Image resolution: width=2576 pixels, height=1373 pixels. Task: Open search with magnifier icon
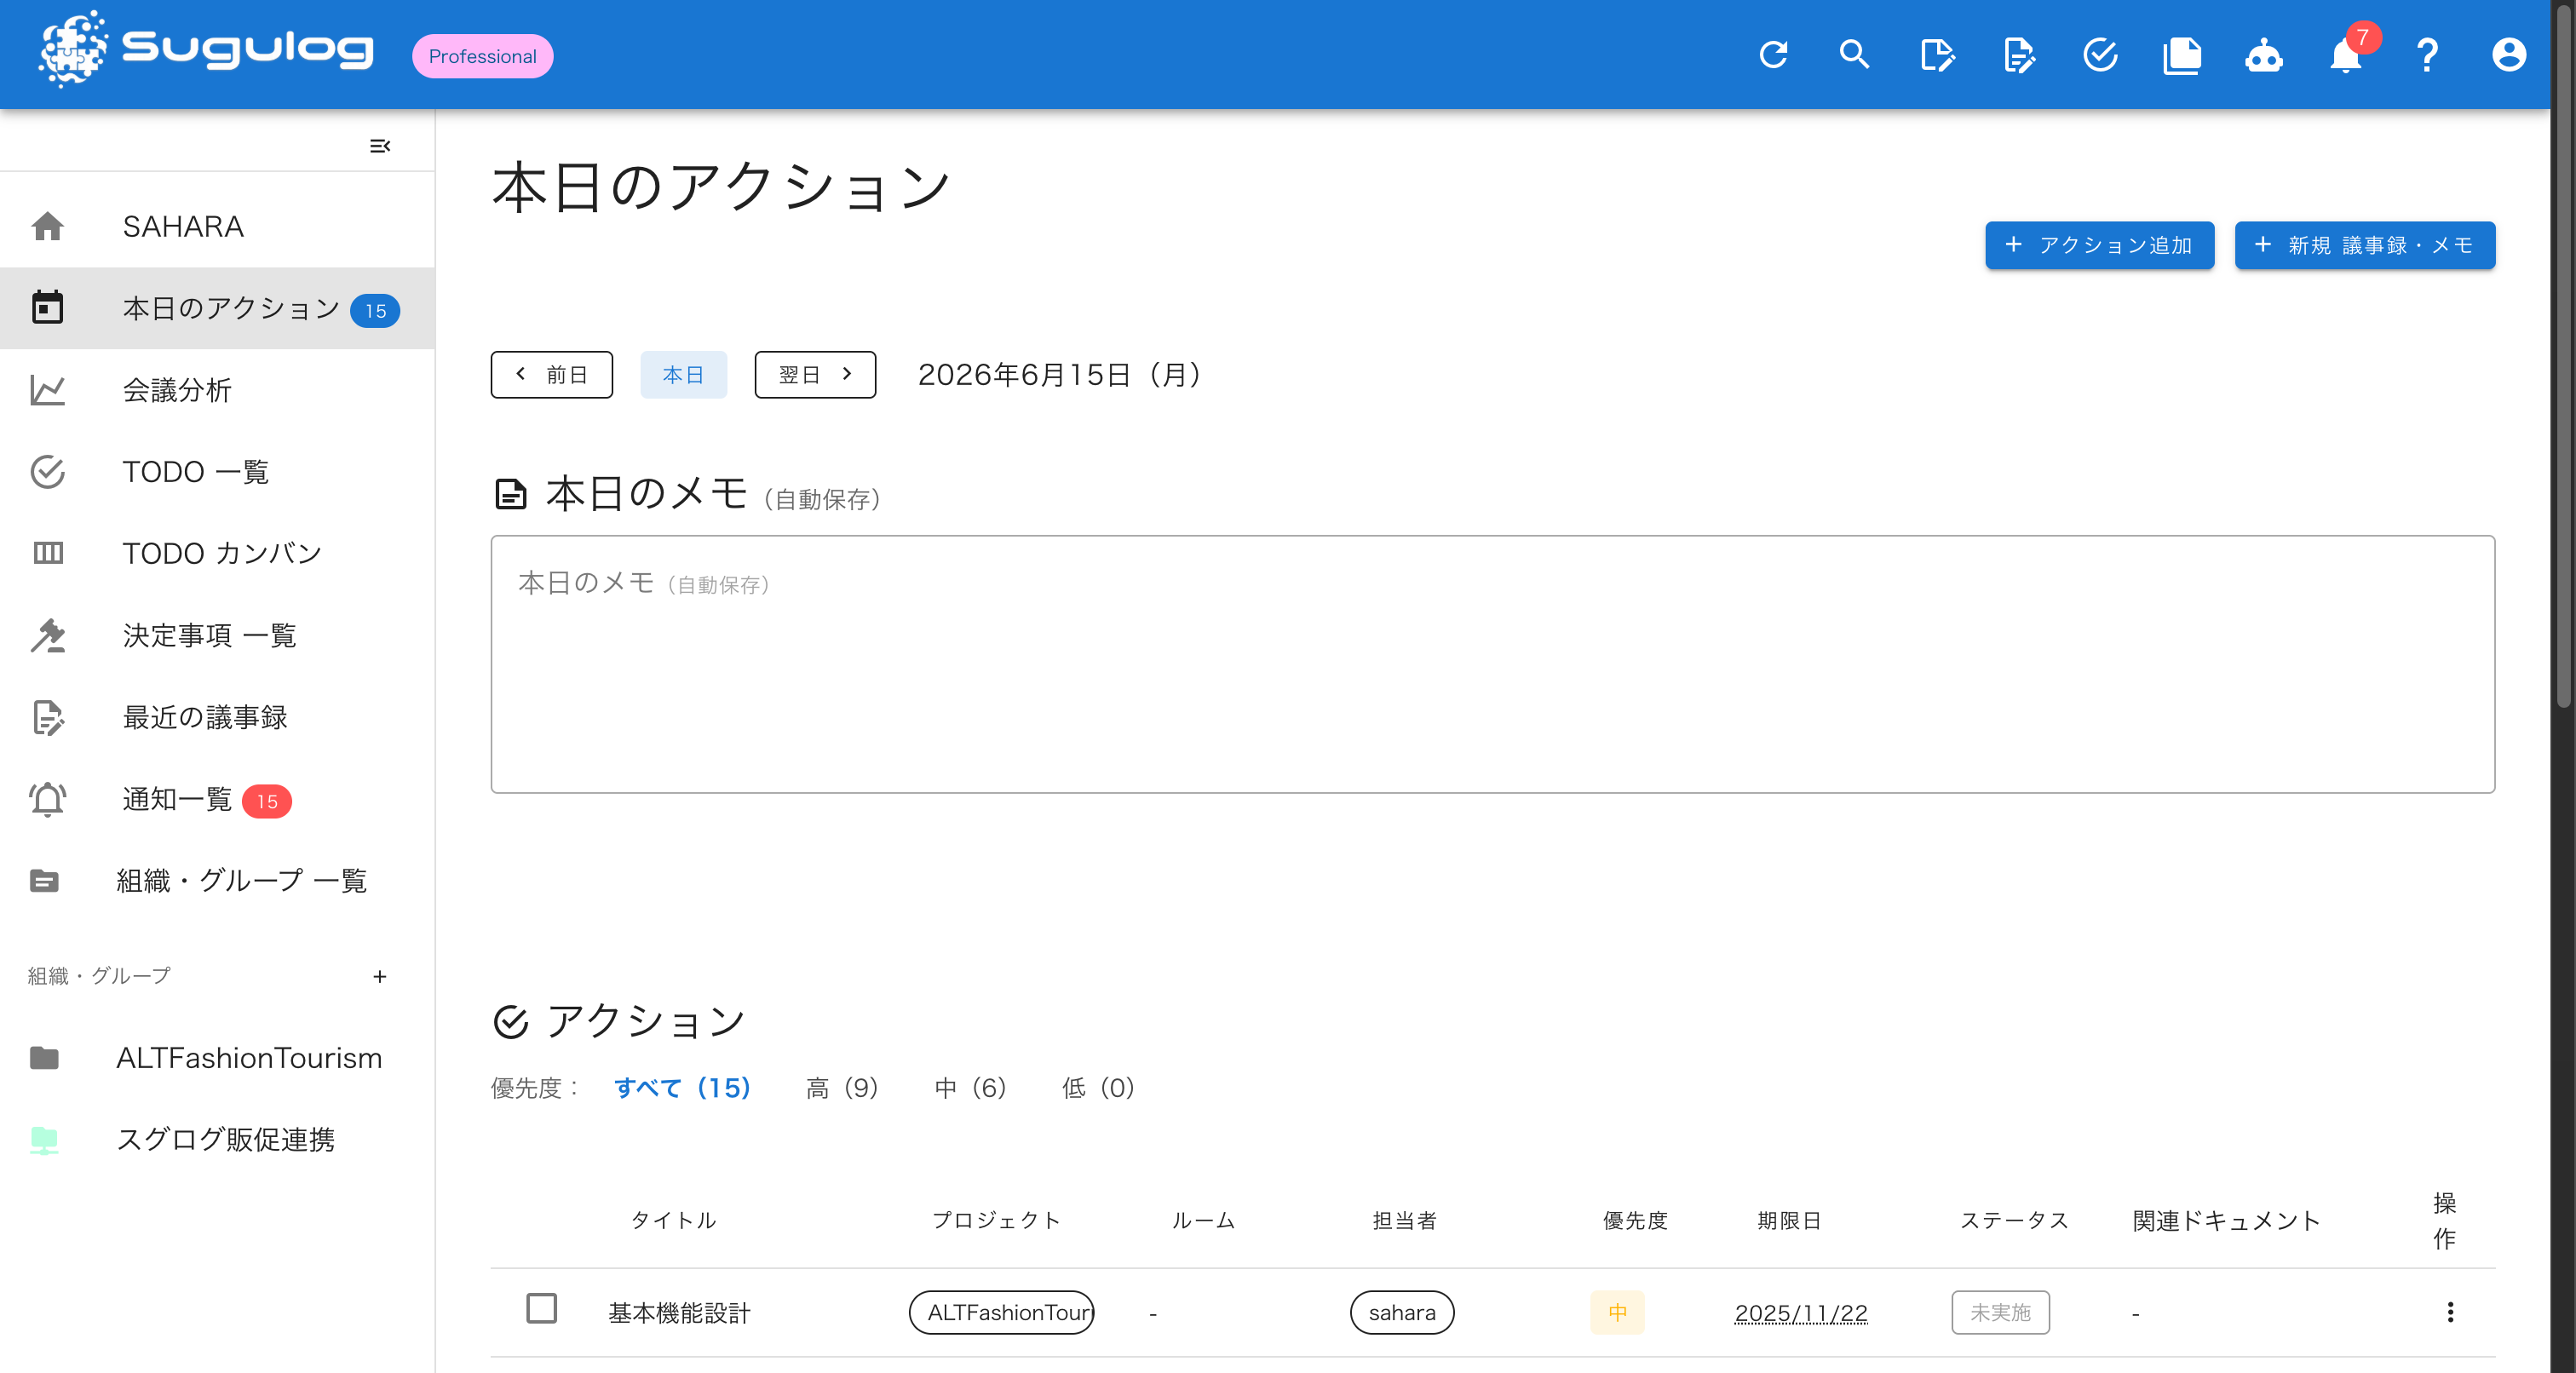click(1854, 55)
